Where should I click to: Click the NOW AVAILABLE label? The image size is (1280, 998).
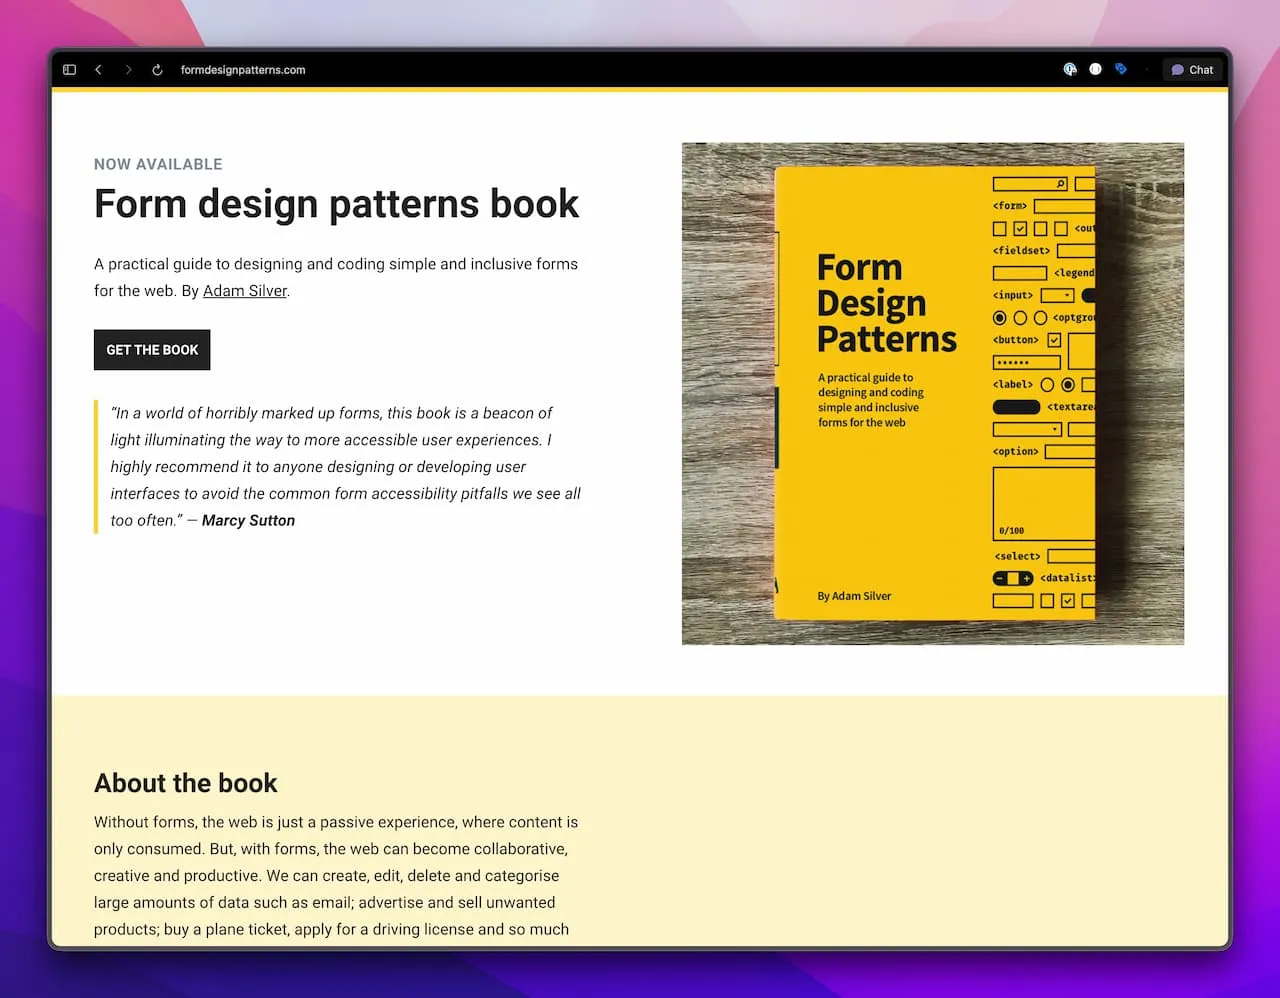158,164
